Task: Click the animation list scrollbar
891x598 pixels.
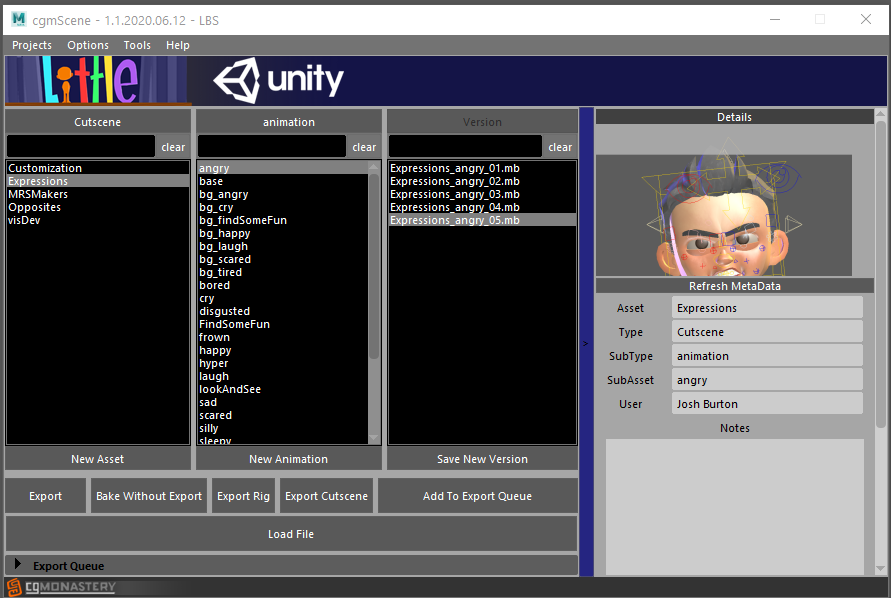Action: (373, 265)
